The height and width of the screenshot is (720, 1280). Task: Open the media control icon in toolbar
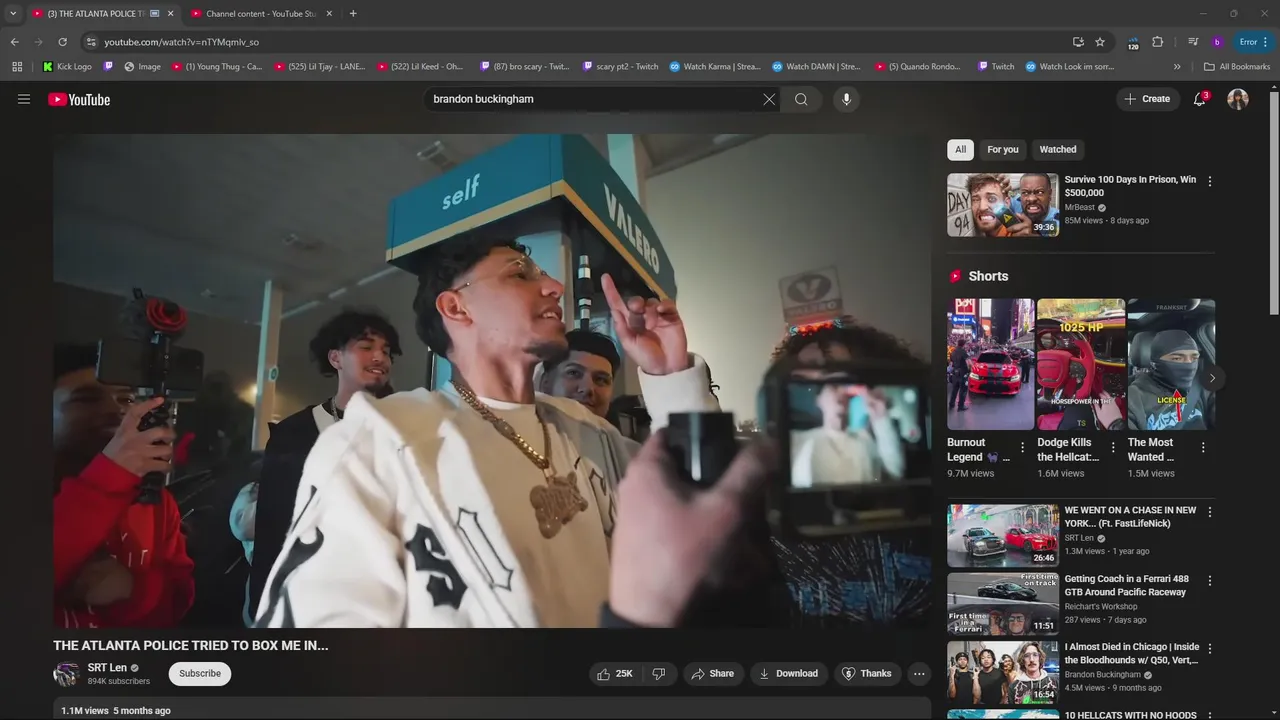click(x=1193, y=42)
